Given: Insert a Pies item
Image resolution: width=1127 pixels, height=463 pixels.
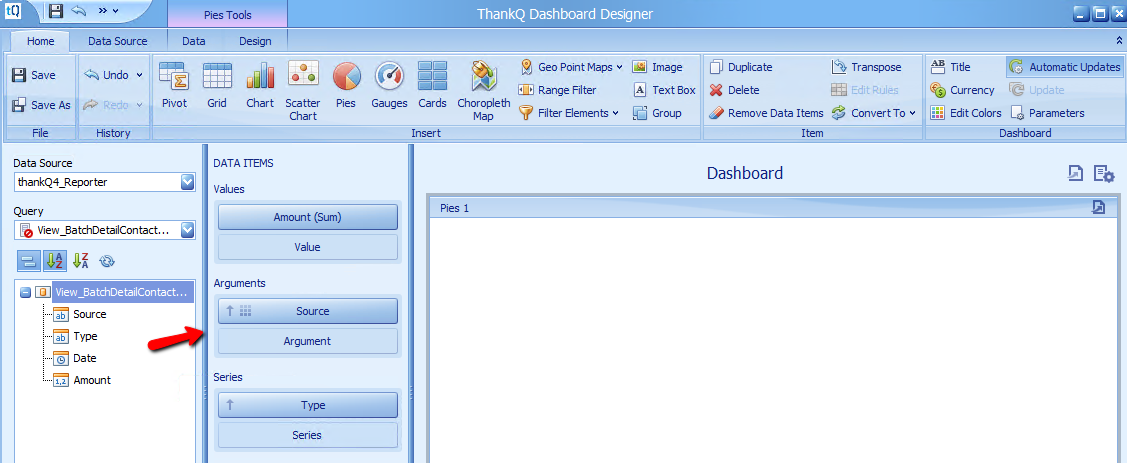Looking at the screenshot, I should [346, 86].
